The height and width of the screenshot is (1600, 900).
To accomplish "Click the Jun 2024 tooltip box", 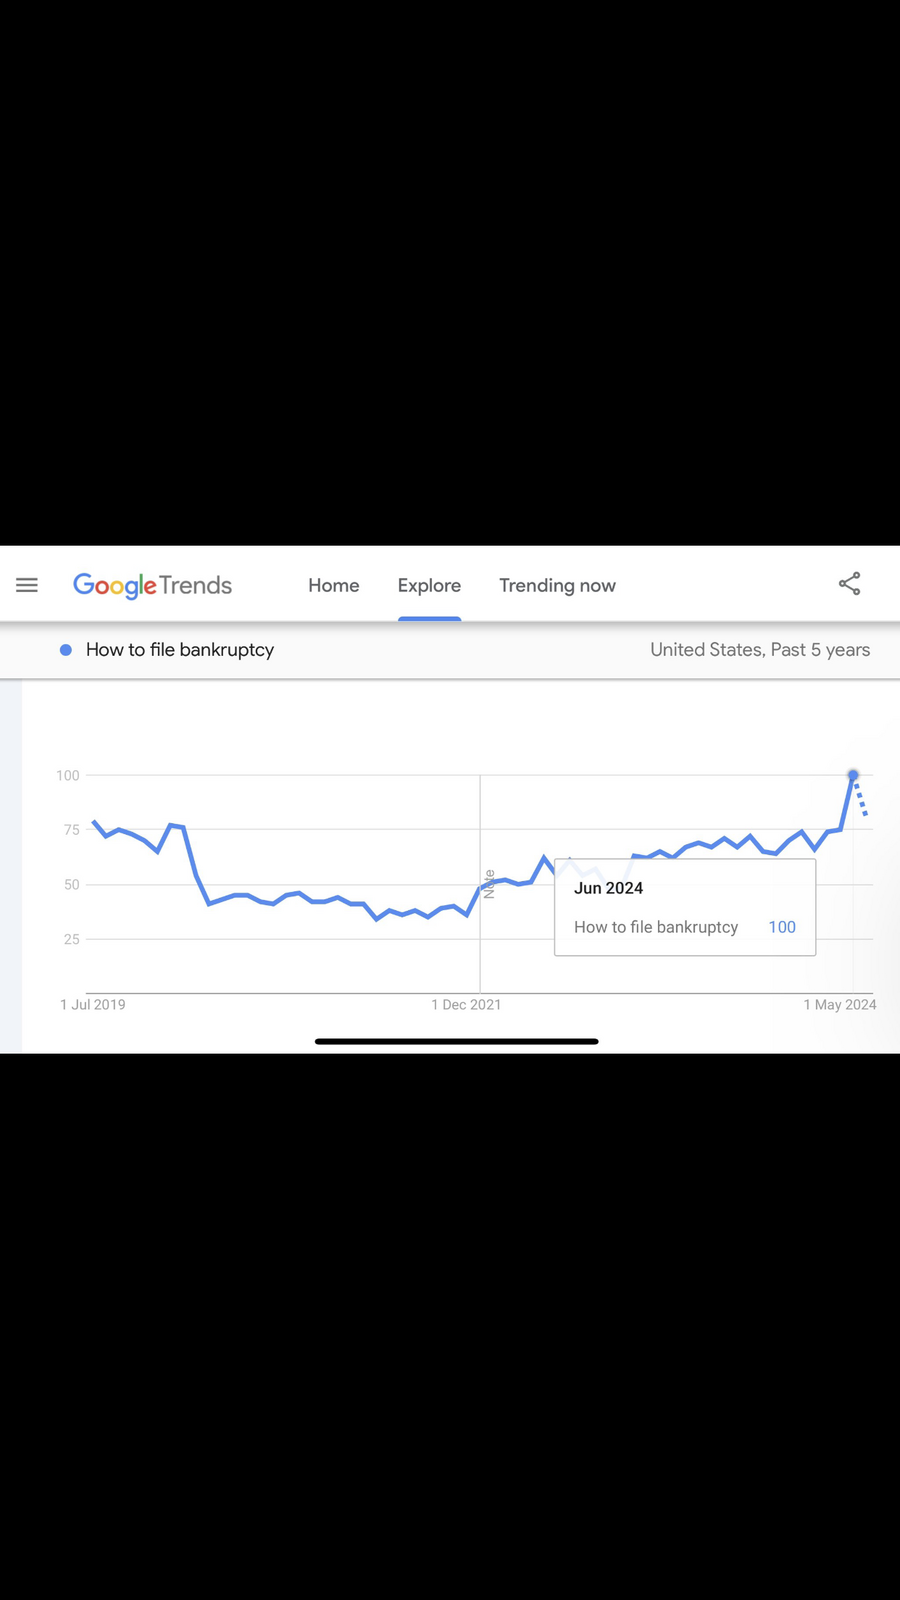I will pyautogui.click(x=685, y=907).
